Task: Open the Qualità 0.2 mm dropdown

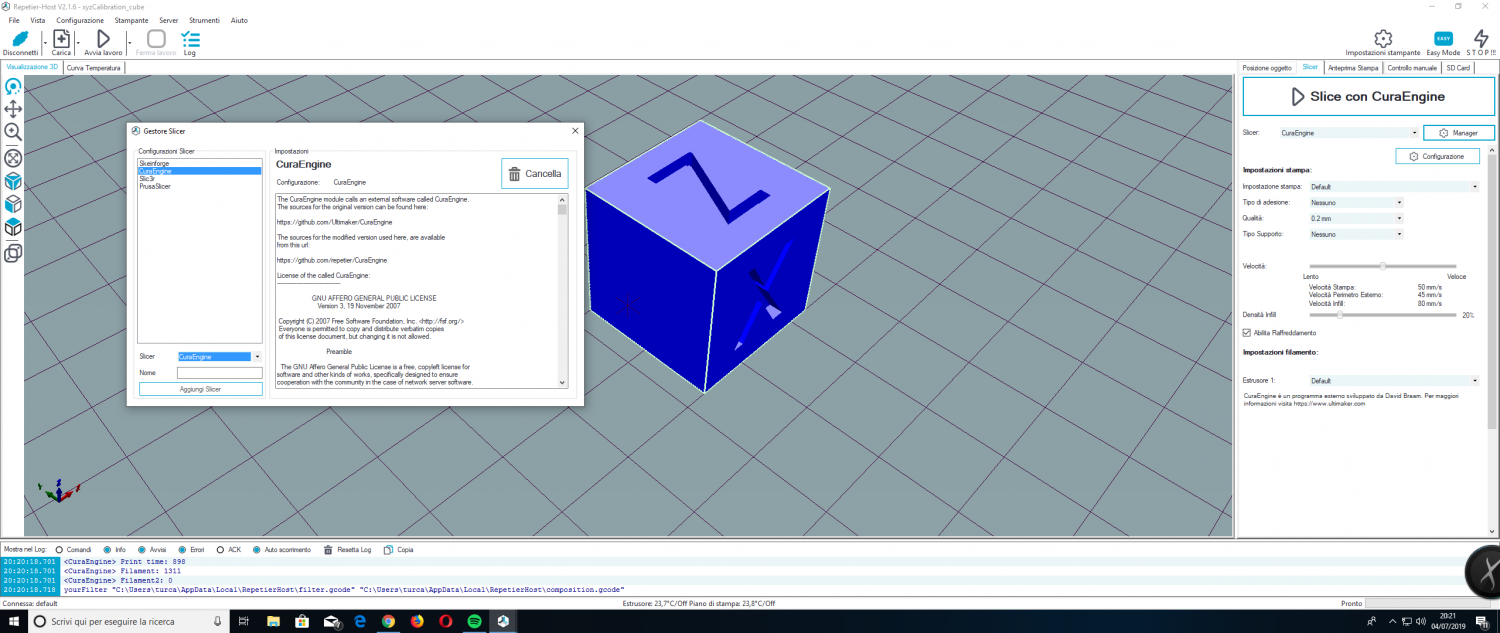Action: (1356, 218)
